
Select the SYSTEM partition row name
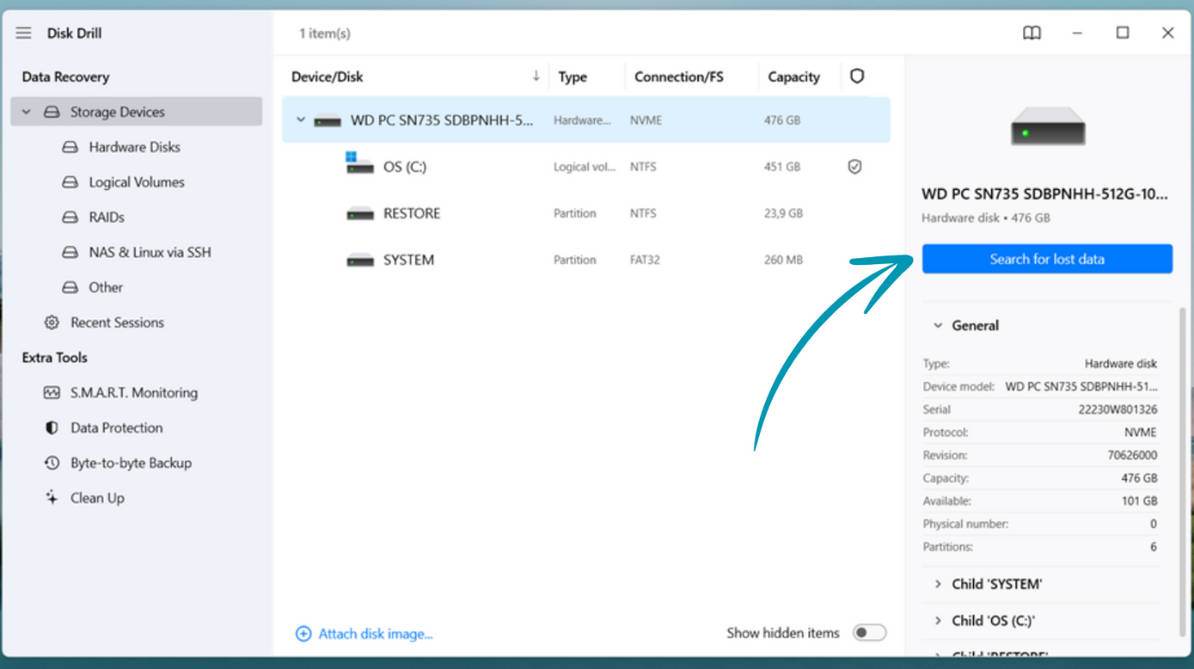coord(409,260)
